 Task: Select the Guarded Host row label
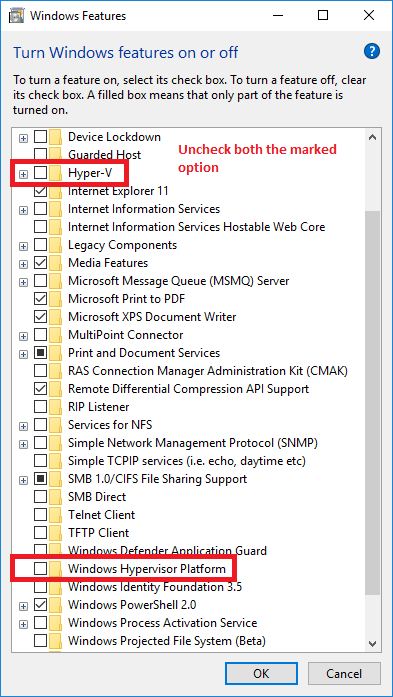104,155
